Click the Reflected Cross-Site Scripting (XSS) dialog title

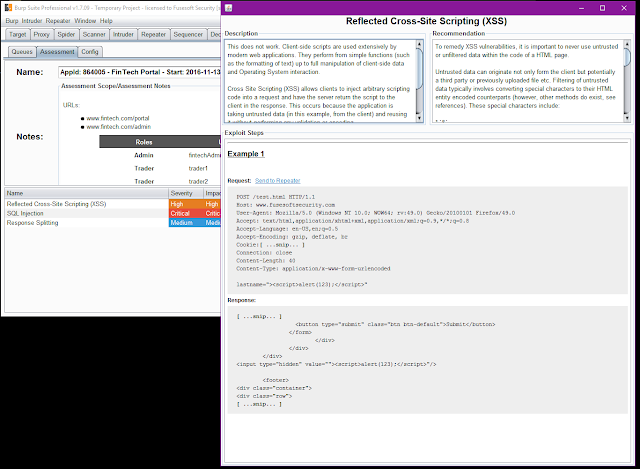coord(426,21)
